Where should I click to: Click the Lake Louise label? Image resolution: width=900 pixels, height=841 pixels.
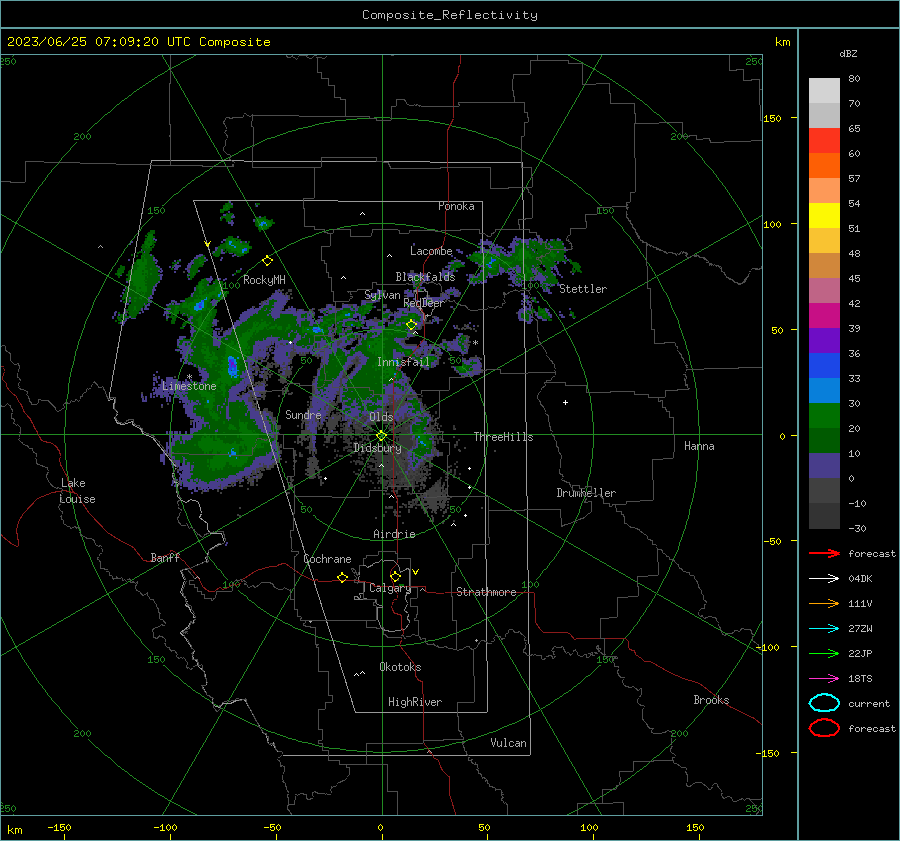click(77, 491)
